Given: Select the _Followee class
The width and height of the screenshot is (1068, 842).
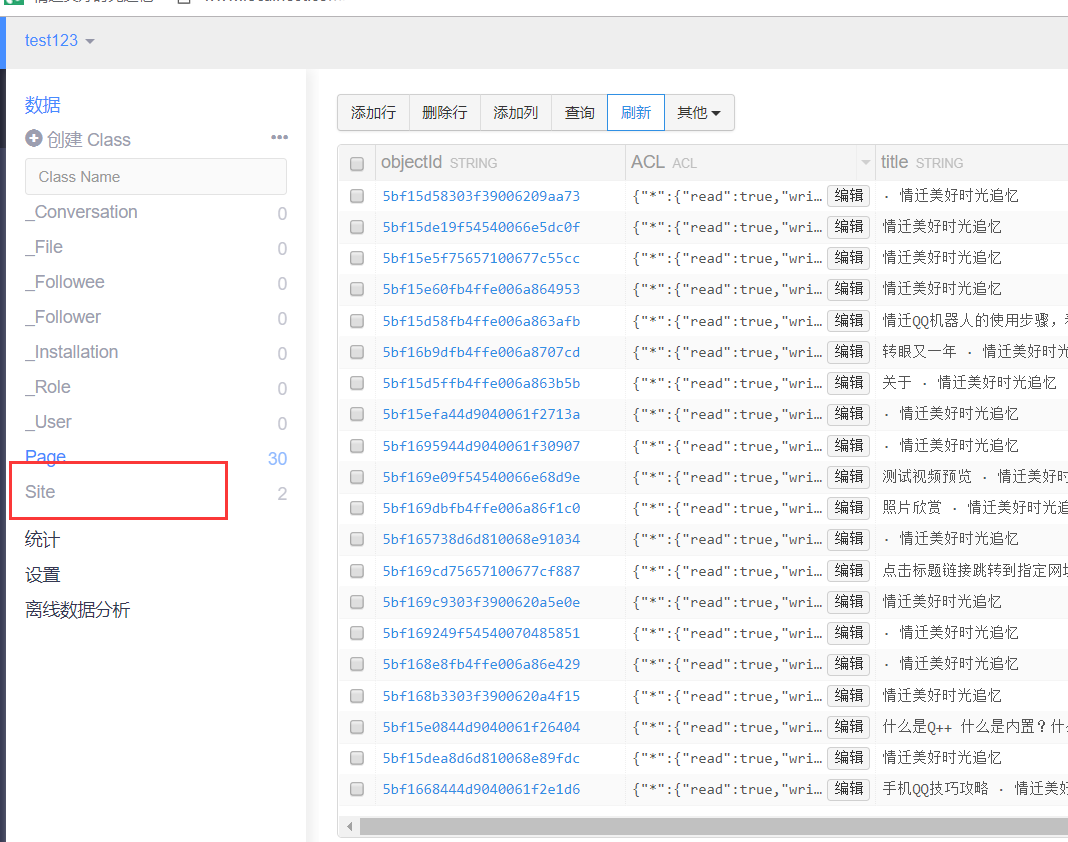Looking at the screenshot, I should pos(65,282).
